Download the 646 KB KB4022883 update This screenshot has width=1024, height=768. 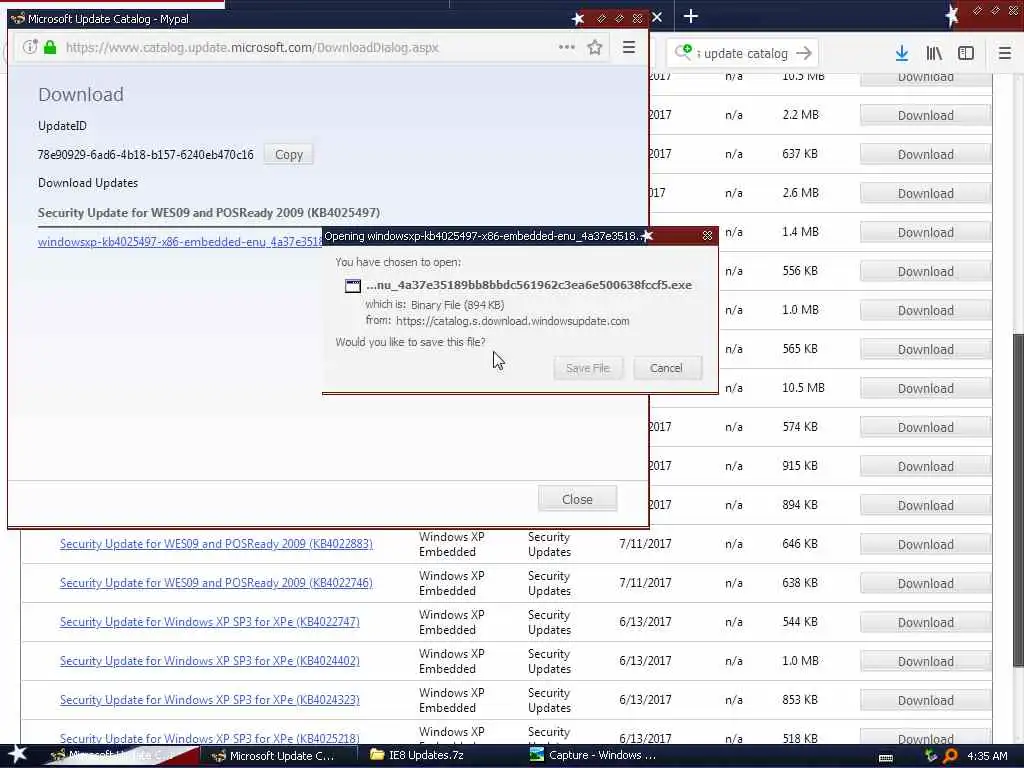[x=925, y=545]
